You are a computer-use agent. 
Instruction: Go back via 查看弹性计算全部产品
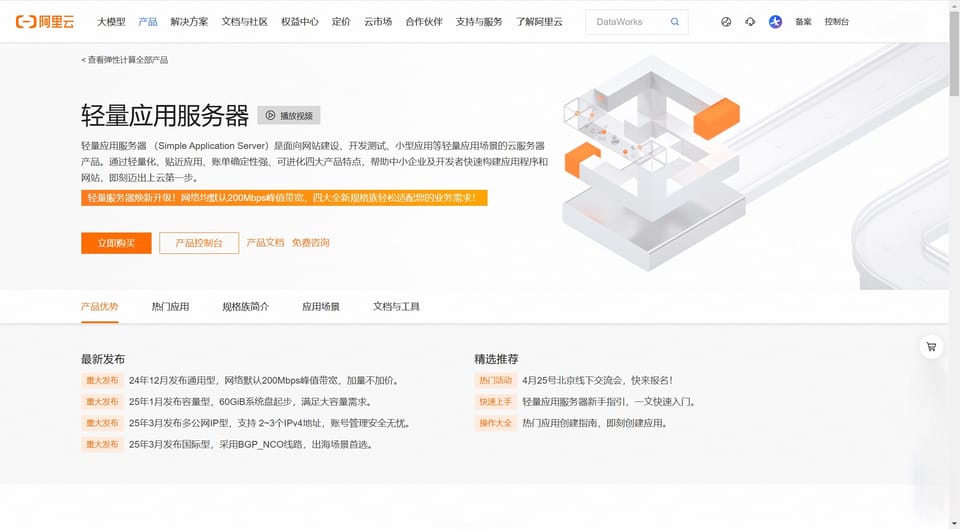(x=124, y=60)
